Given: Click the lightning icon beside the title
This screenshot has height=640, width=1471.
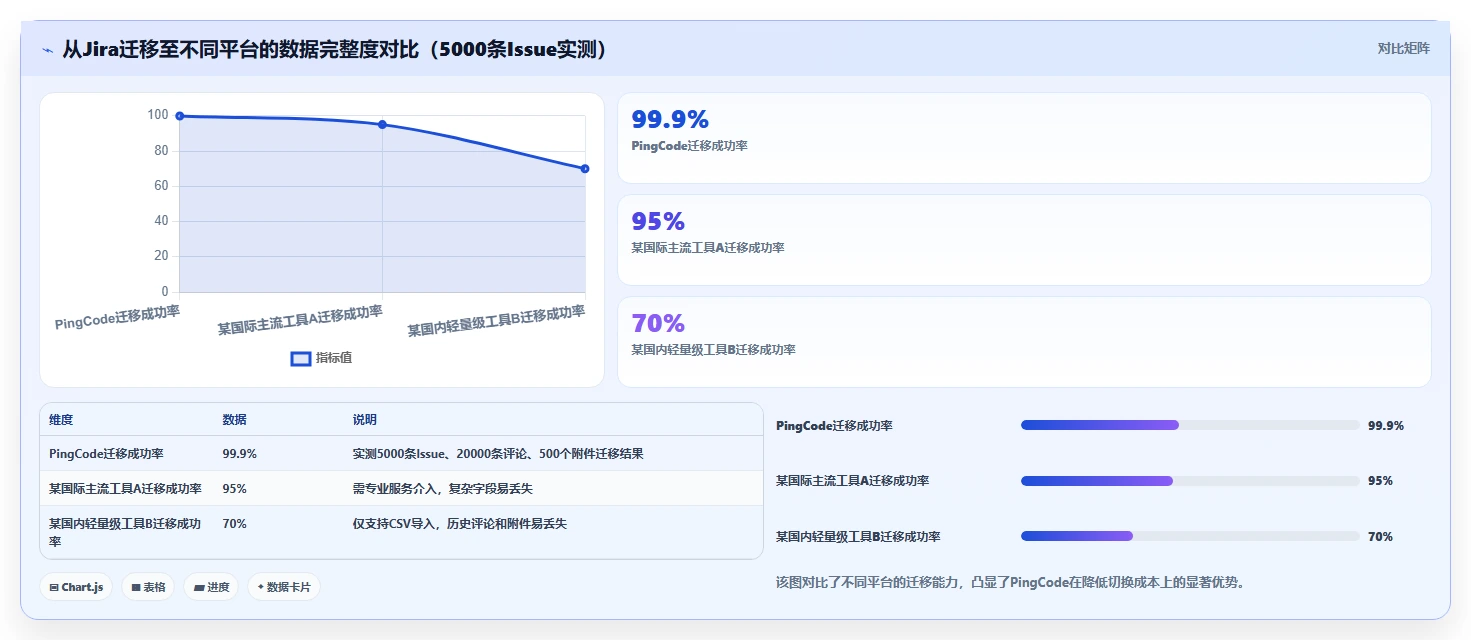Looking at the screenshot, I should point(47,49).
